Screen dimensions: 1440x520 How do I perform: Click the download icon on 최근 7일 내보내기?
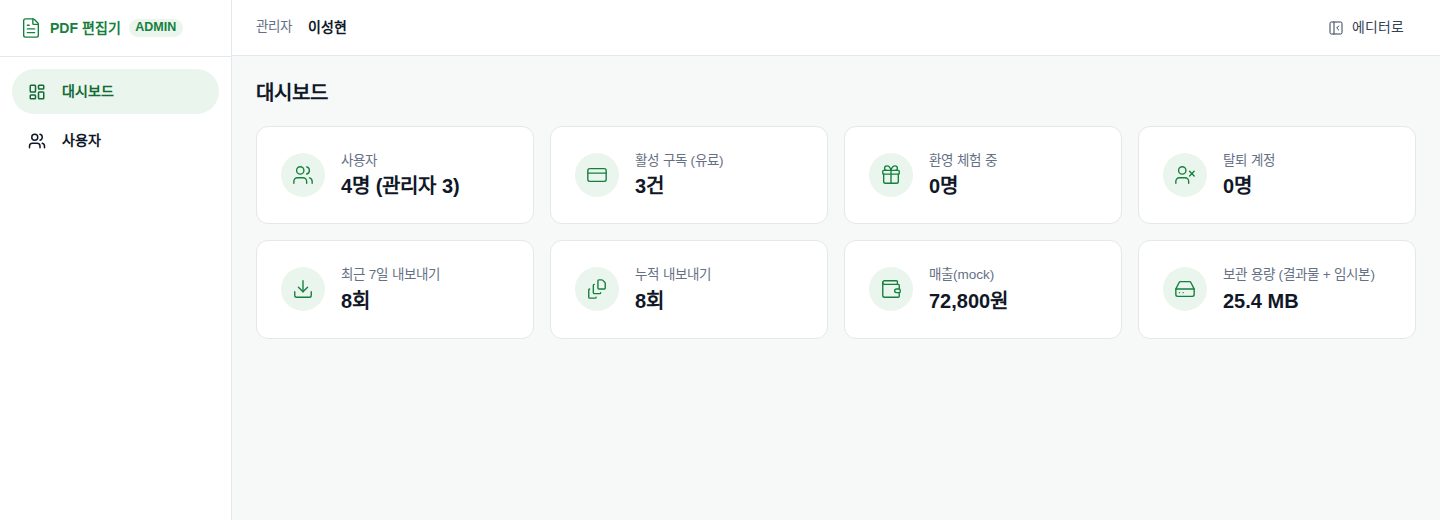point(303,289)
